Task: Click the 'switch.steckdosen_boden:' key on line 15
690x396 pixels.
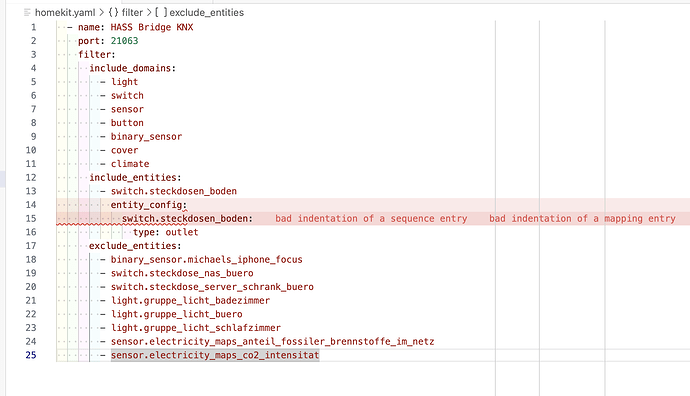Action: (x=187, y=218)
